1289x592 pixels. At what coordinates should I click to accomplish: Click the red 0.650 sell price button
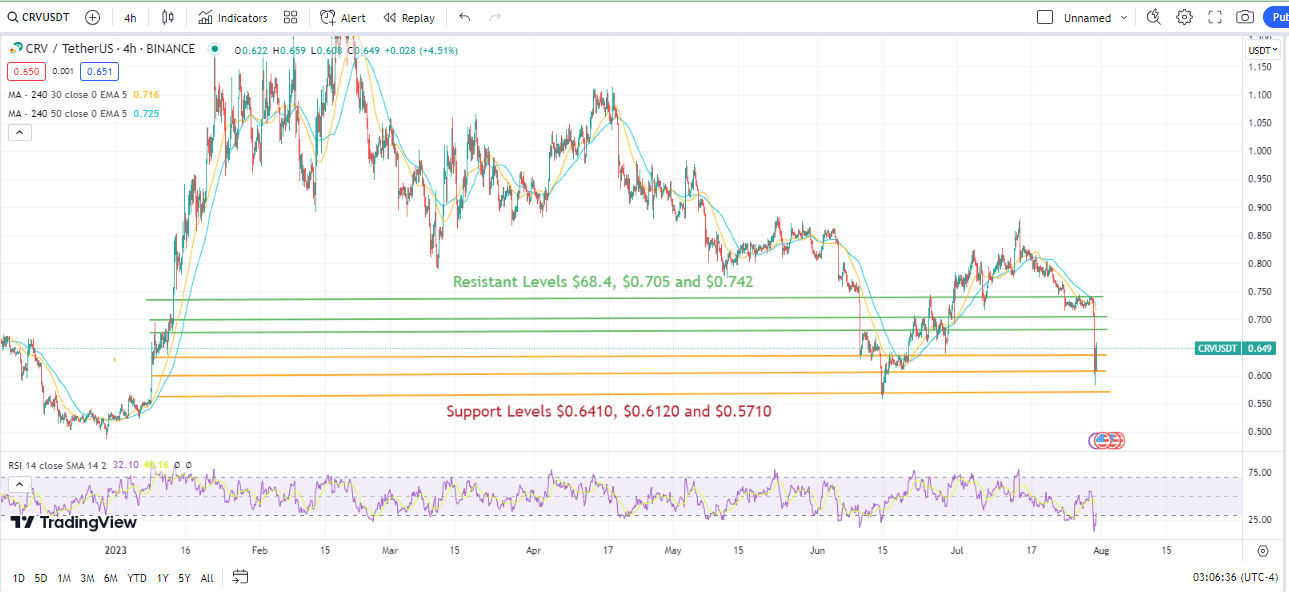tap(25, 71)
